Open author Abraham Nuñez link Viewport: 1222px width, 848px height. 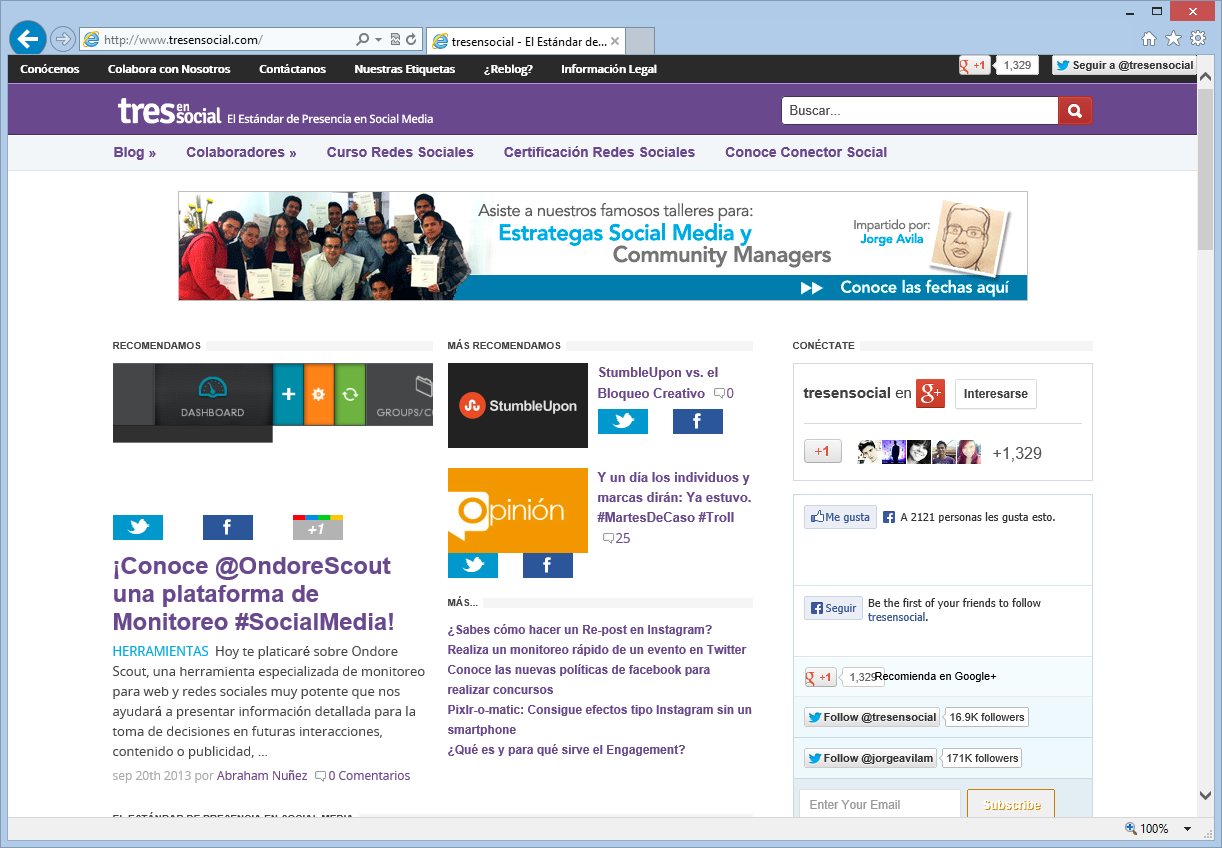pos(262,775)
